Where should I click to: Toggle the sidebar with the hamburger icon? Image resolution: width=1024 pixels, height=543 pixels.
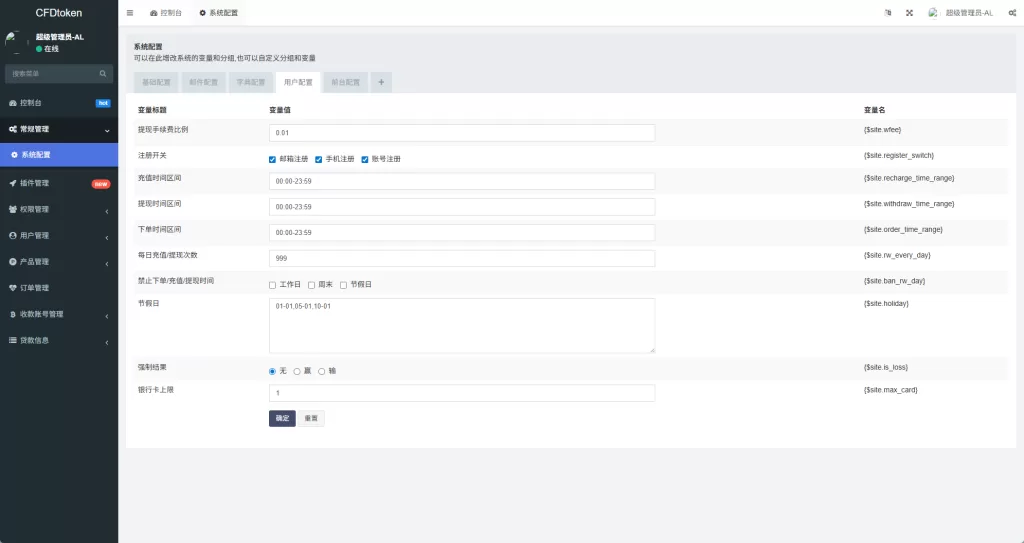tap(130, 13)
